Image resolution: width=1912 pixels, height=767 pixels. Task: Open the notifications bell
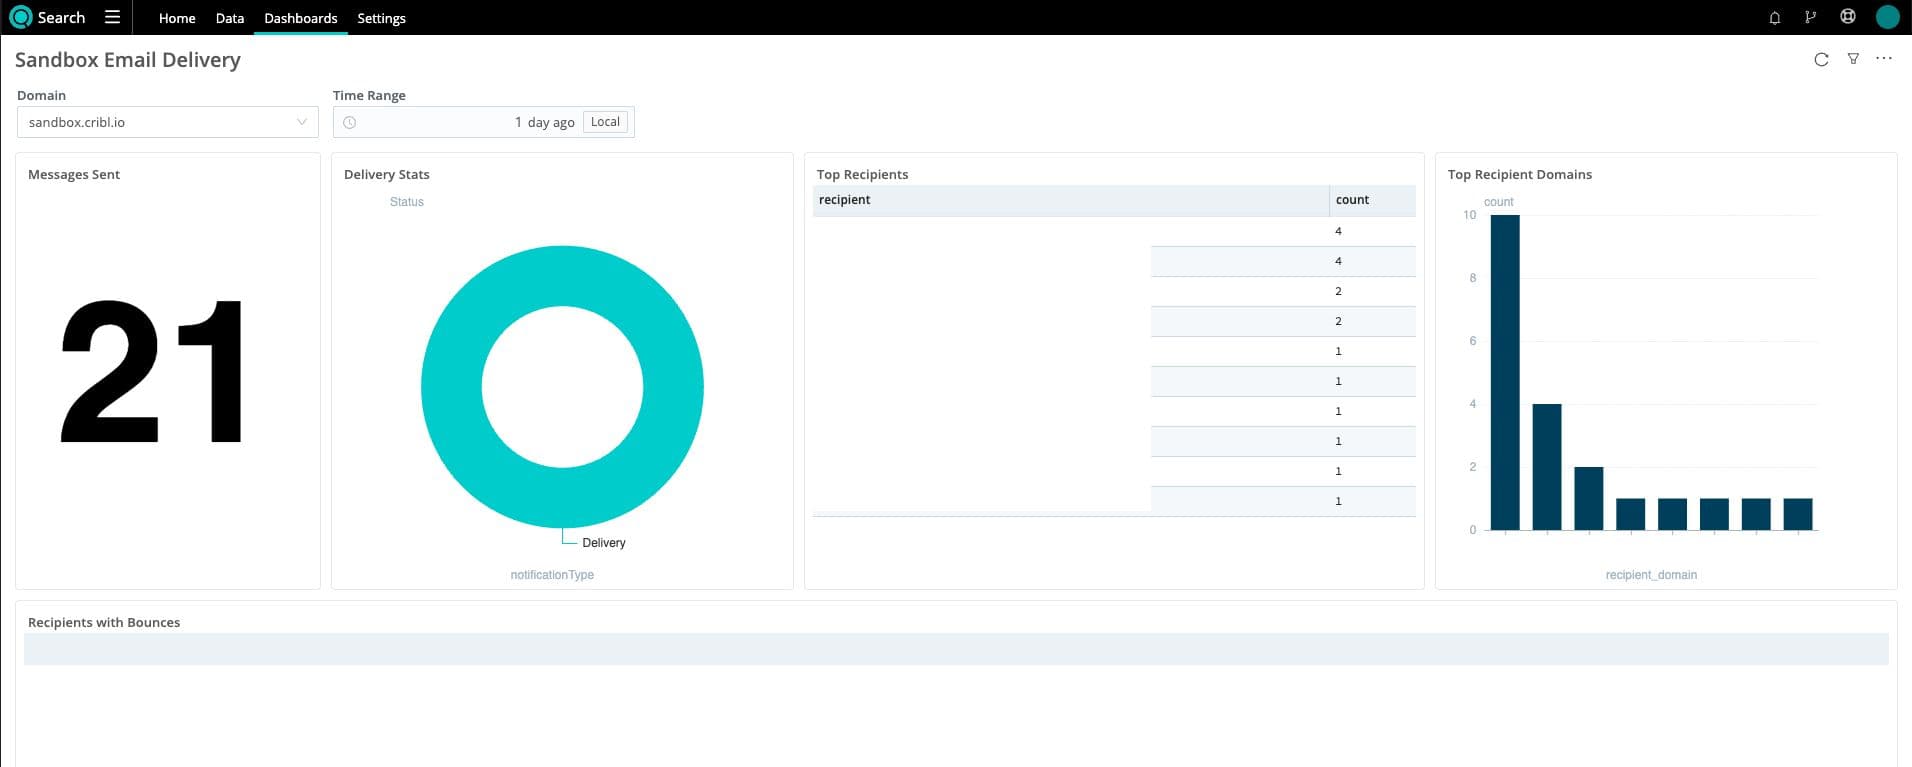click(x=1775, y=18)
